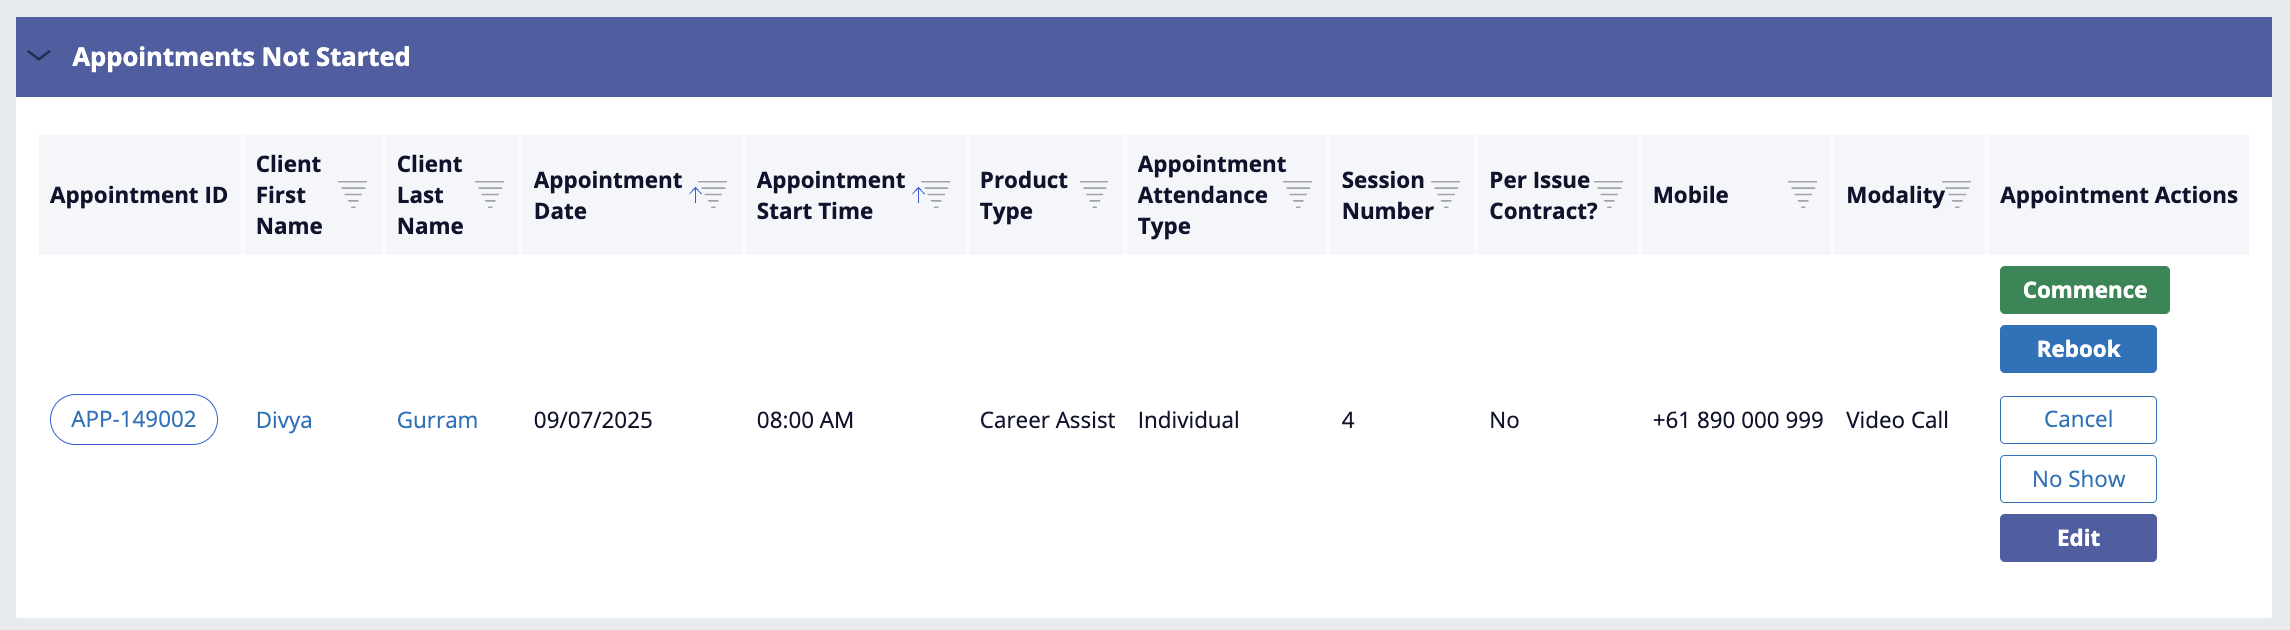Screen dimensions: 2290x630
Task: Open client first name Divya link
Action: click(x=284, y=420)
